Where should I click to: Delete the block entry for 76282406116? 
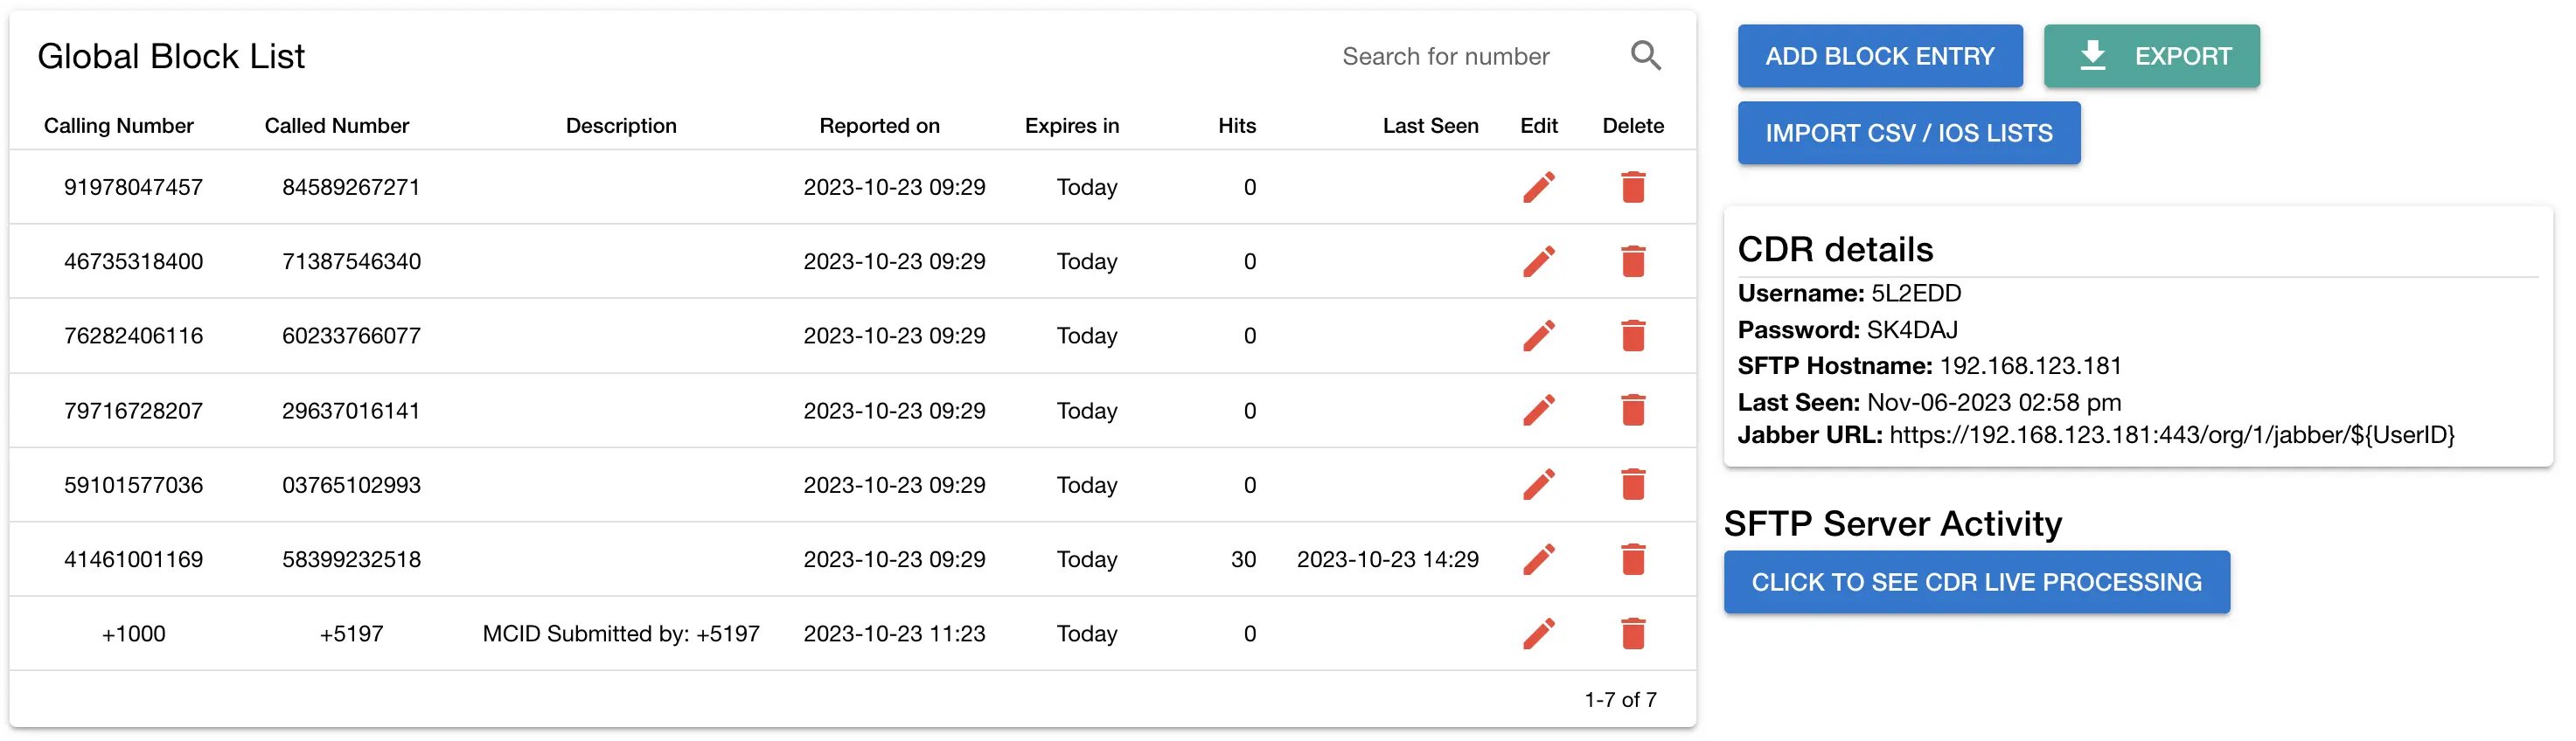pyautogui.click(x=1632, y=336)
